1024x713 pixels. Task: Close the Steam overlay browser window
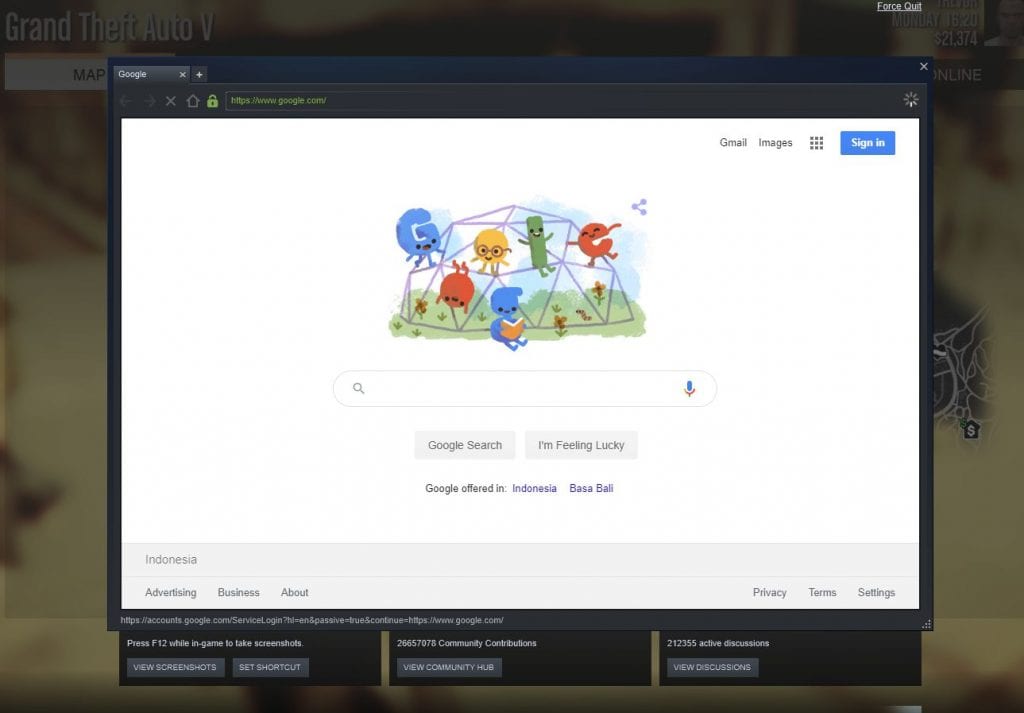click(x=923, y=66)
